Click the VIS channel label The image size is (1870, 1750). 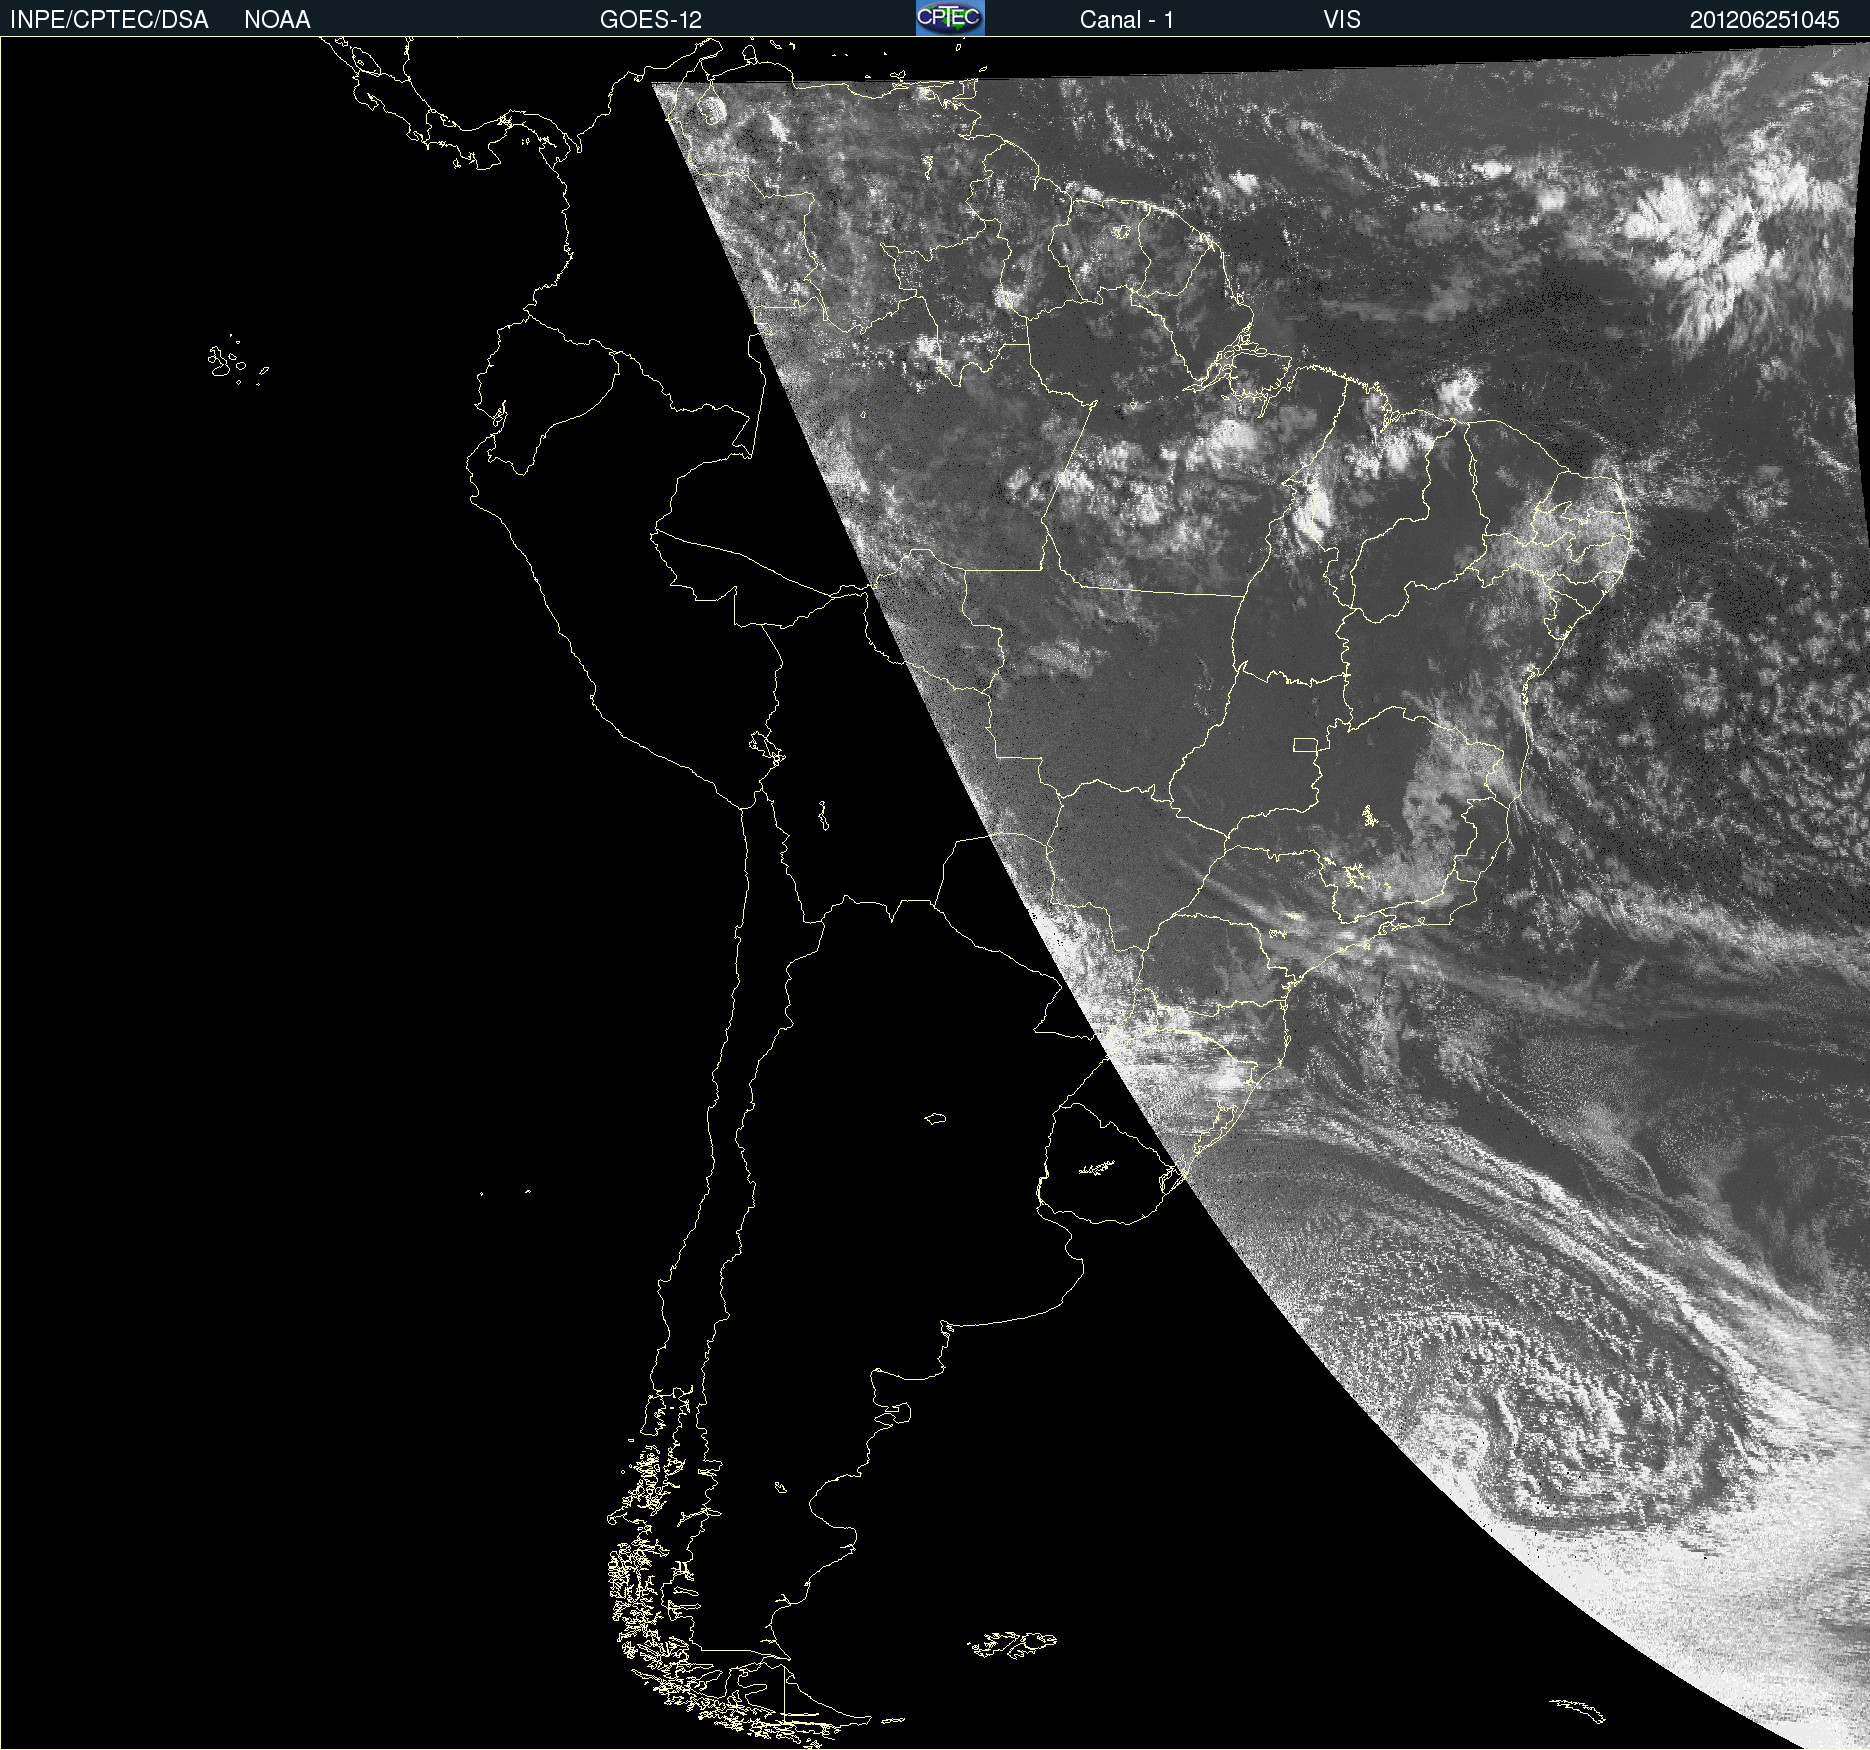point(1342,20)
